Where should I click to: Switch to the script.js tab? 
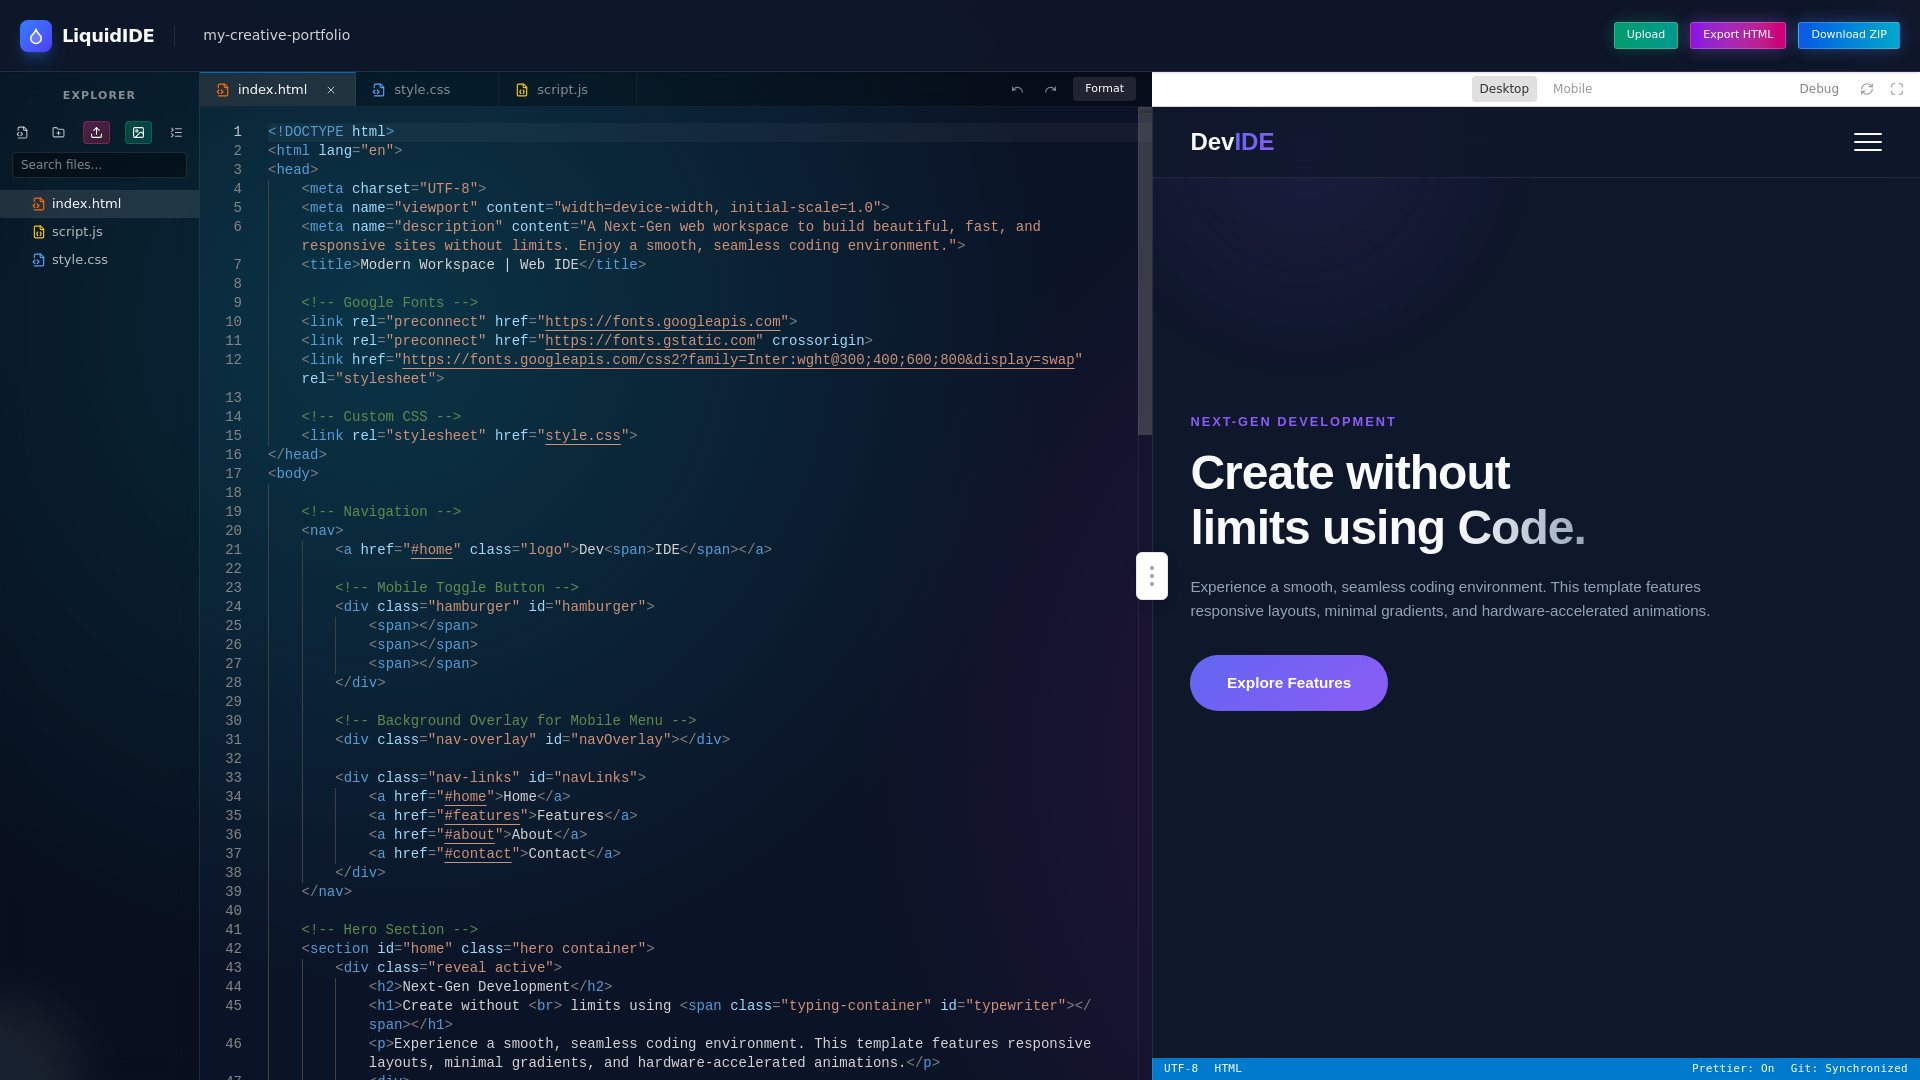click(568, 90)
